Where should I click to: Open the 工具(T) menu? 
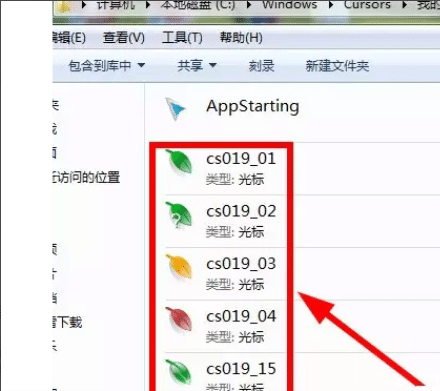click(x=182, y=37)
